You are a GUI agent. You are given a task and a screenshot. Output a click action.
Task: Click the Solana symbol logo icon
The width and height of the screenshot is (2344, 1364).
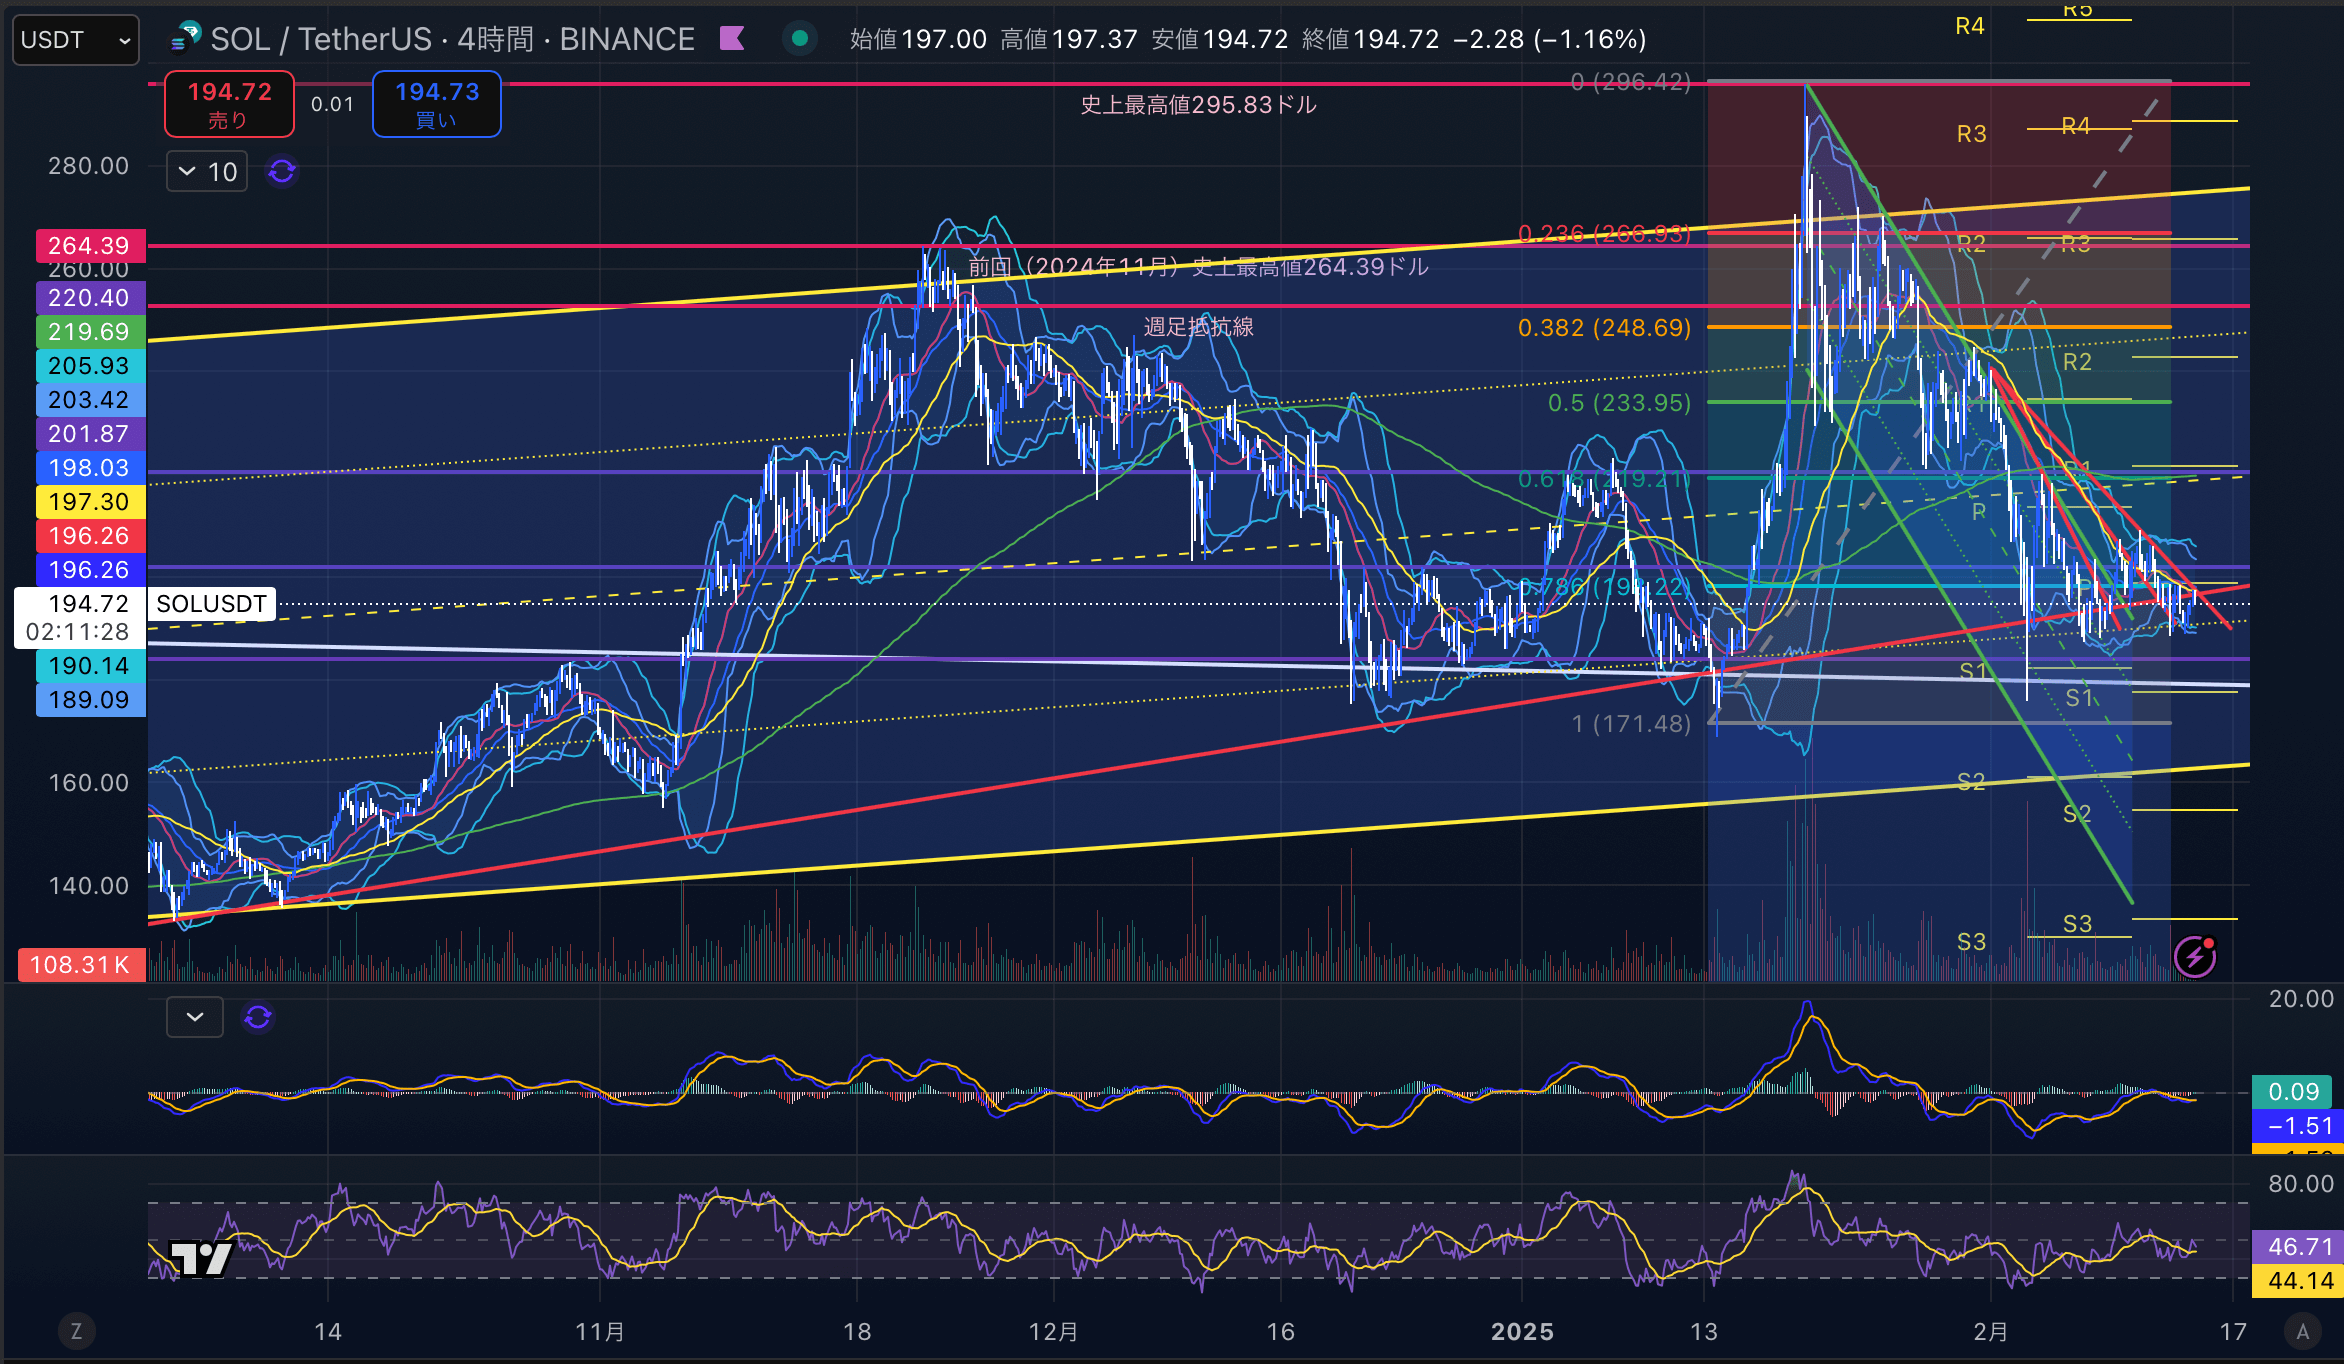[186, 38]
